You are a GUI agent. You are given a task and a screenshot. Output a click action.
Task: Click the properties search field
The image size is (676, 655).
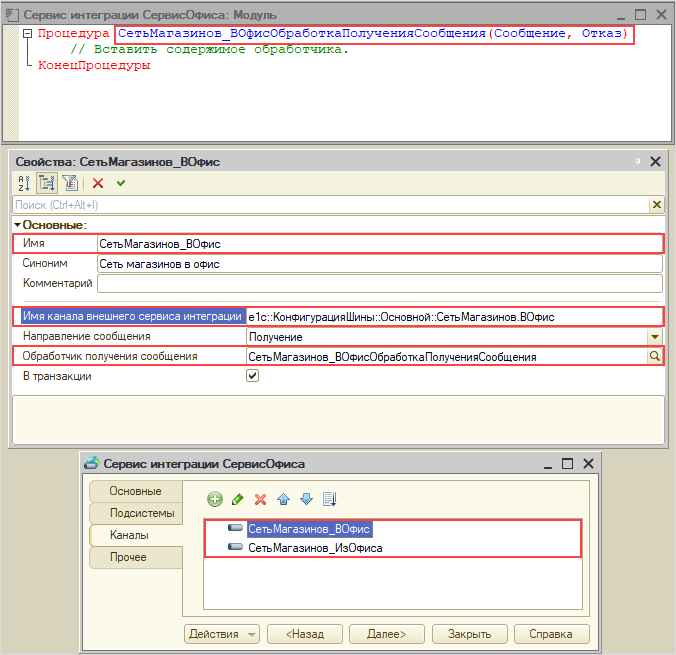pos(331,205)
